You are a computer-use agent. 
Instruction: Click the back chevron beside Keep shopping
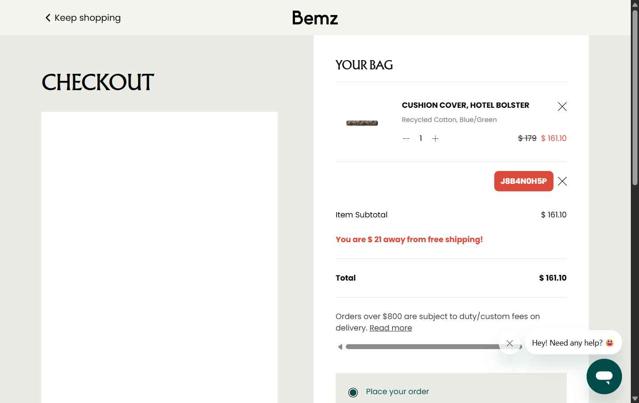point(47,18)
